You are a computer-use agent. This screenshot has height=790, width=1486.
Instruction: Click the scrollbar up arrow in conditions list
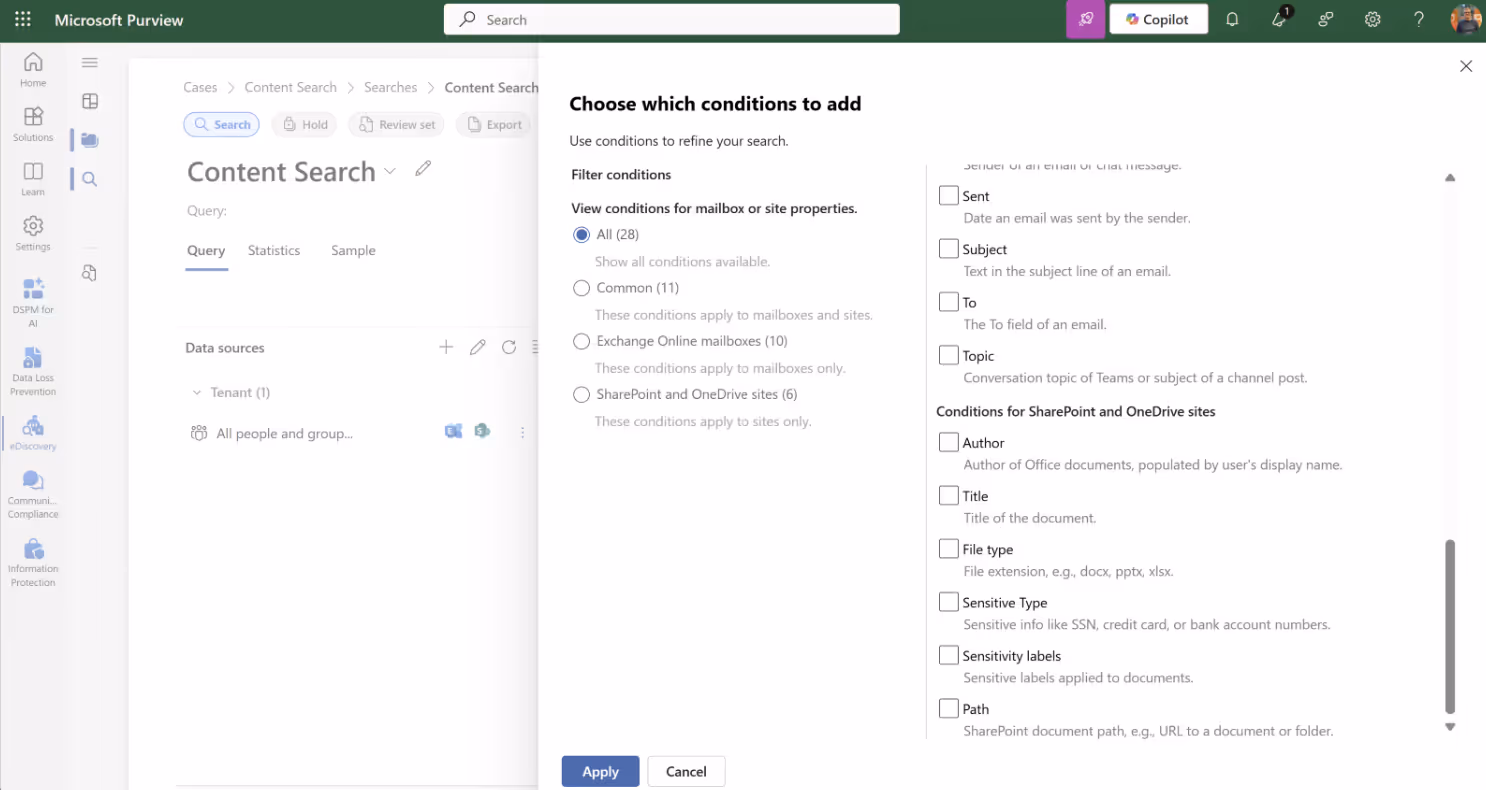1450,177
